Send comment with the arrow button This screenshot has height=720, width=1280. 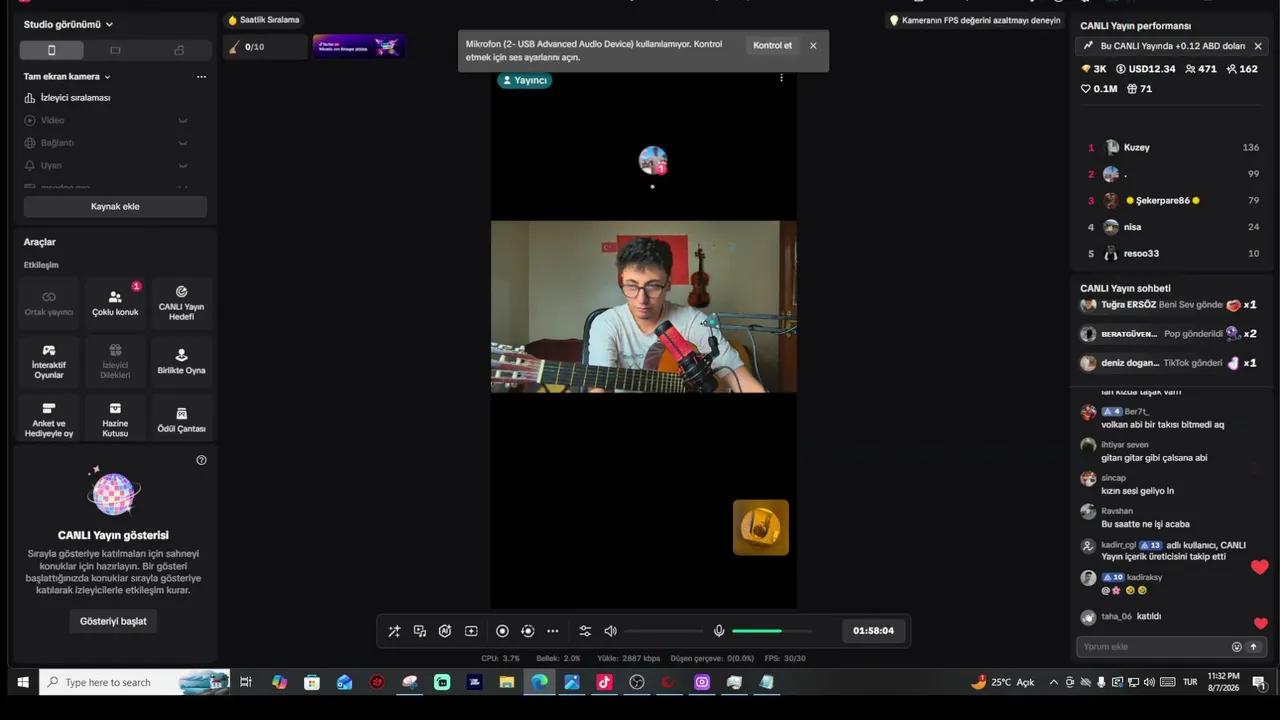click(1253, 647)
